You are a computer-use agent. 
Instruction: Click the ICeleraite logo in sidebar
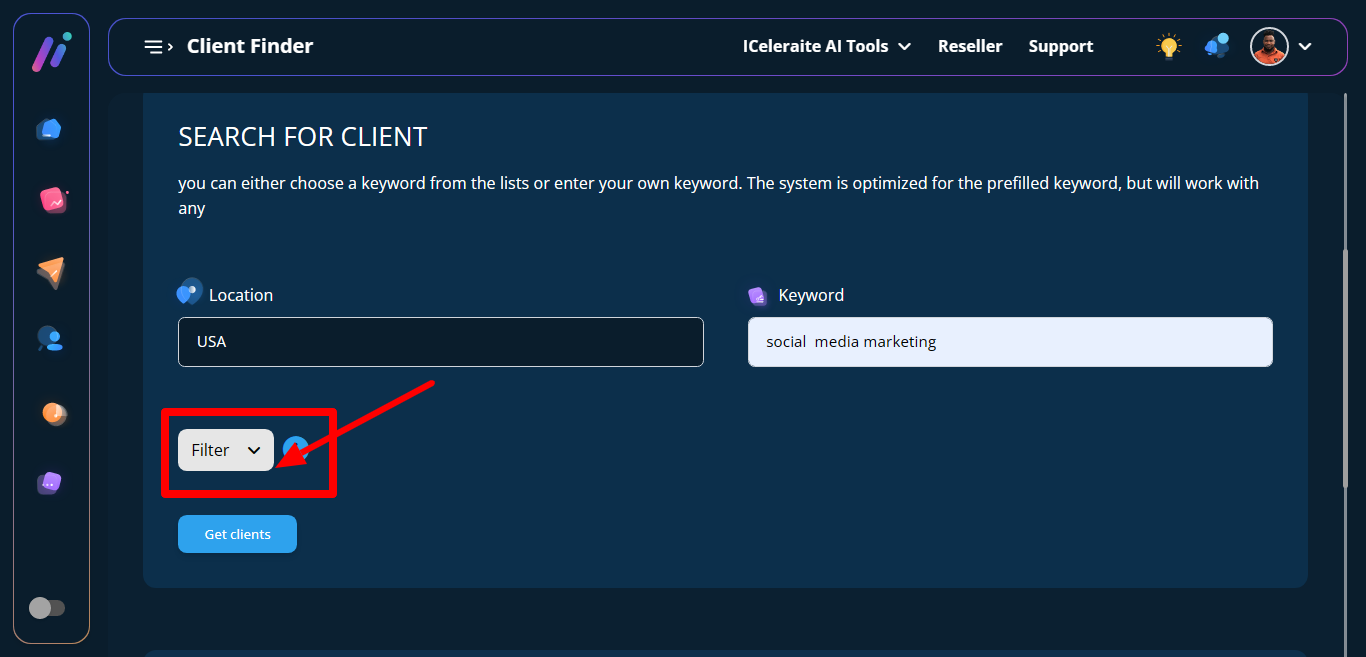click(x=50, y=52)
